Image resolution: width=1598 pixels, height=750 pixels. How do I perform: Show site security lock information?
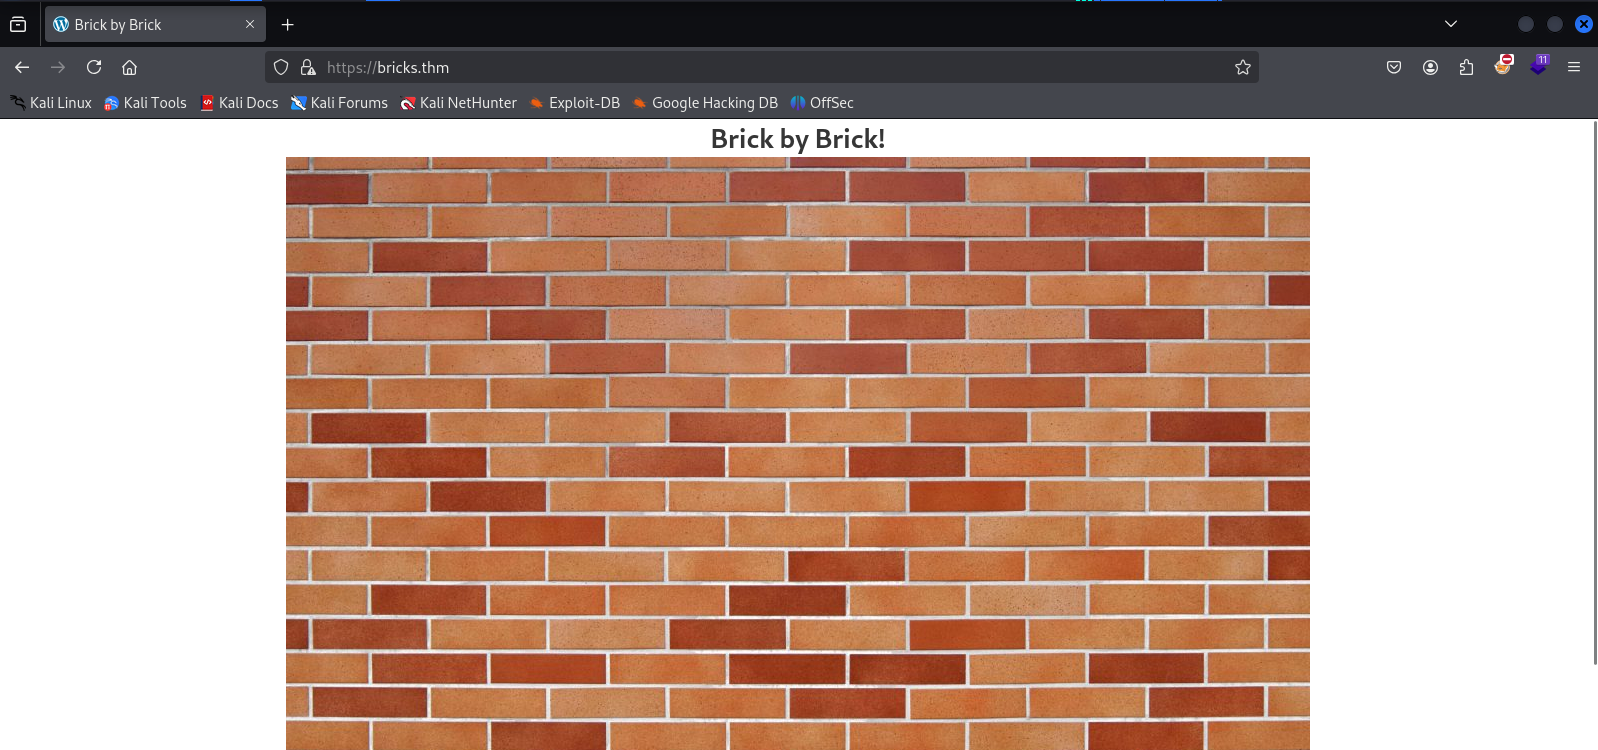click(308, 67)
